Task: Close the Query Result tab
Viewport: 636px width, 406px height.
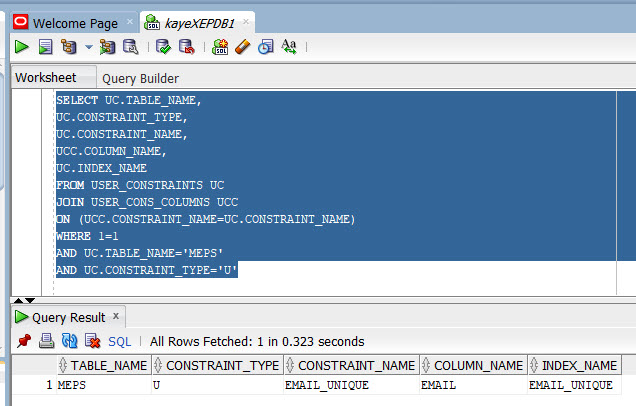Action: [116, 316]
